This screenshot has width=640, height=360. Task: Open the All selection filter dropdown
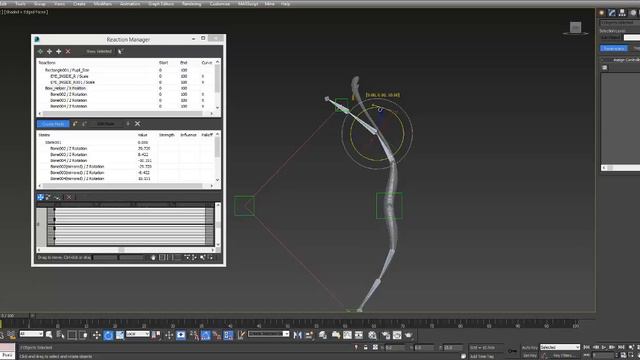tap(31, 334)
